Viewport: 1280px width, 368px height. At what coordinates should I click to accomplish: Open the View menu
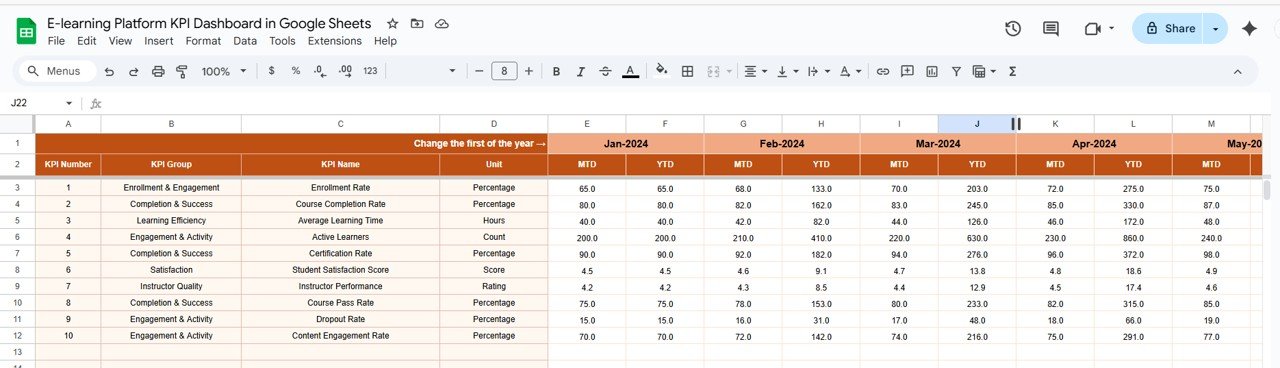(120, 41)
